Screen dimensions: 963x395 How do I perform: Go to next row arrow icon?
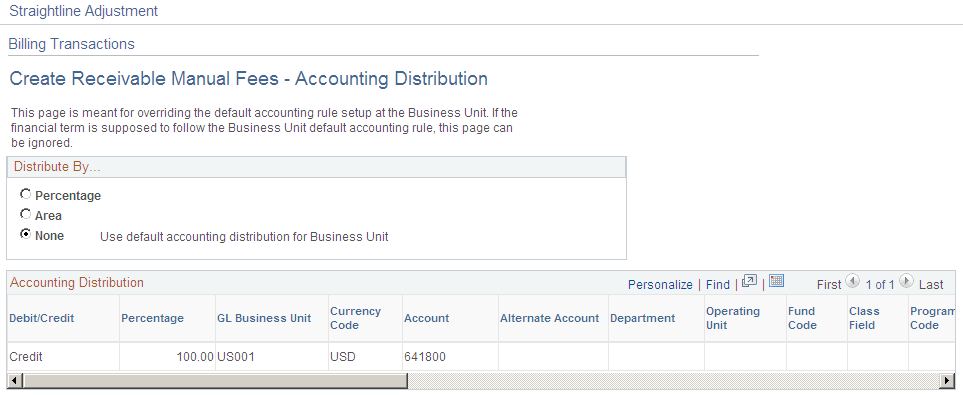pos(906,281)
